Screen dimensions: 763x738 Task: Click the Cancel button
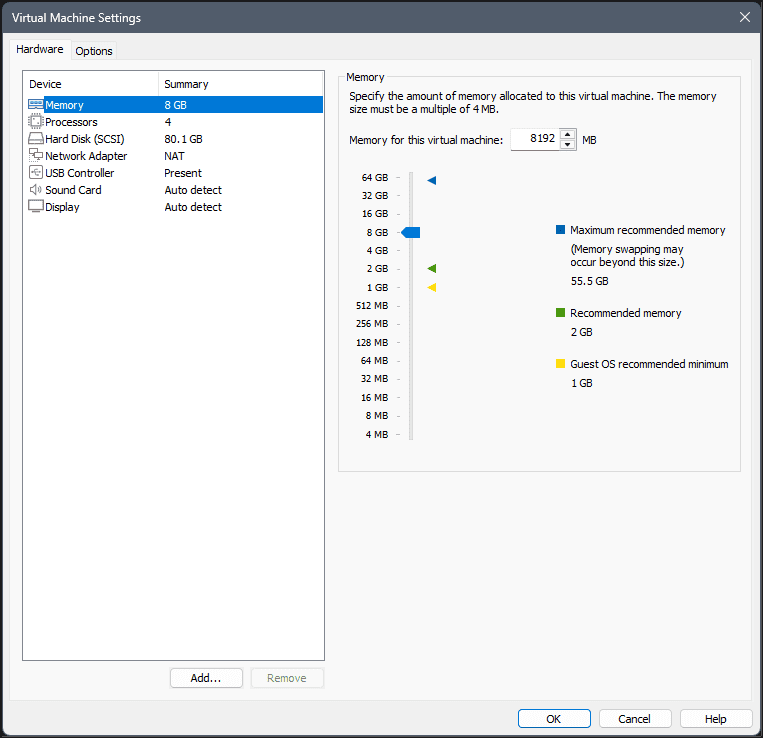click(635, 719)
